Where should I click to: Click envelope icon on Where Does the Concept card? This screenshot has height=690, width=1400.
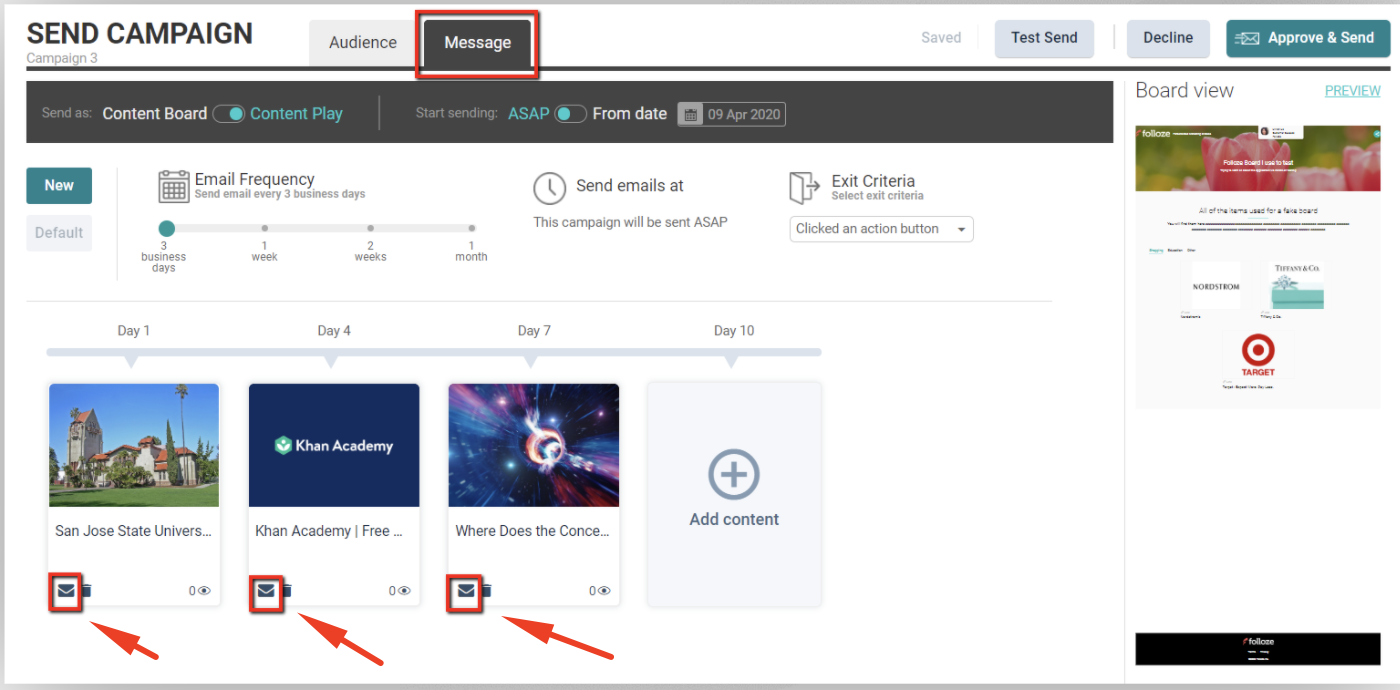tap(466, 590)
